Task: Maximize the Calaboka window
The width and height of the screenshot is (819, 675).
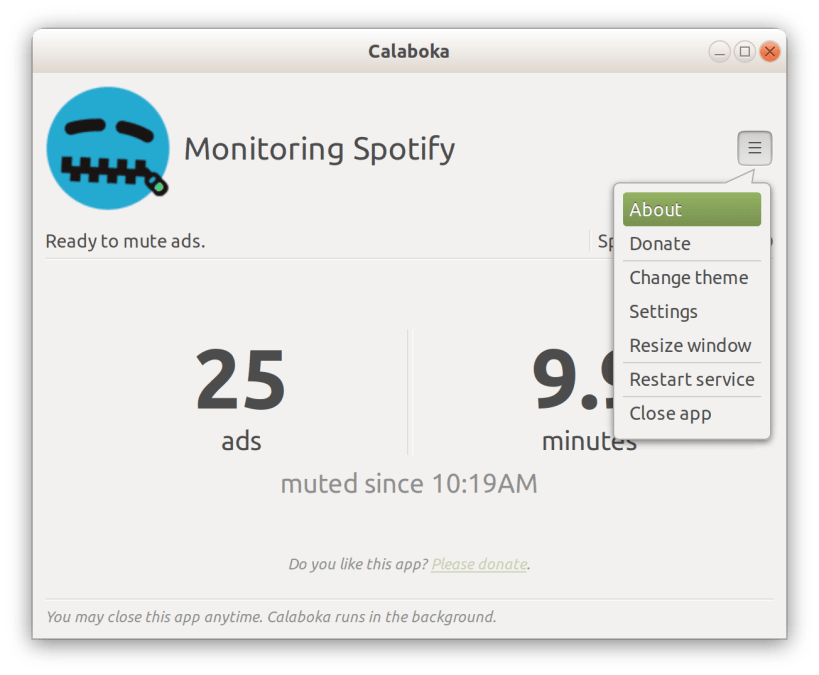Action: pos(745,52)
